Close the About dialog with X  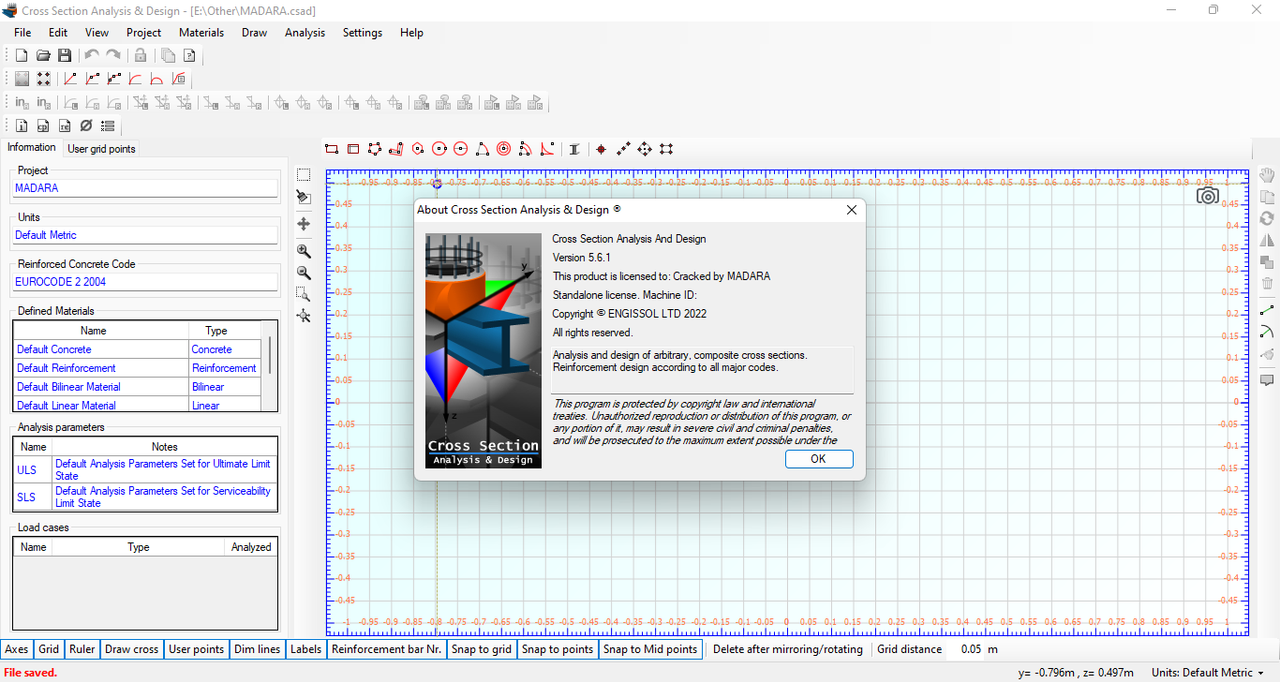tap(852, 210)
